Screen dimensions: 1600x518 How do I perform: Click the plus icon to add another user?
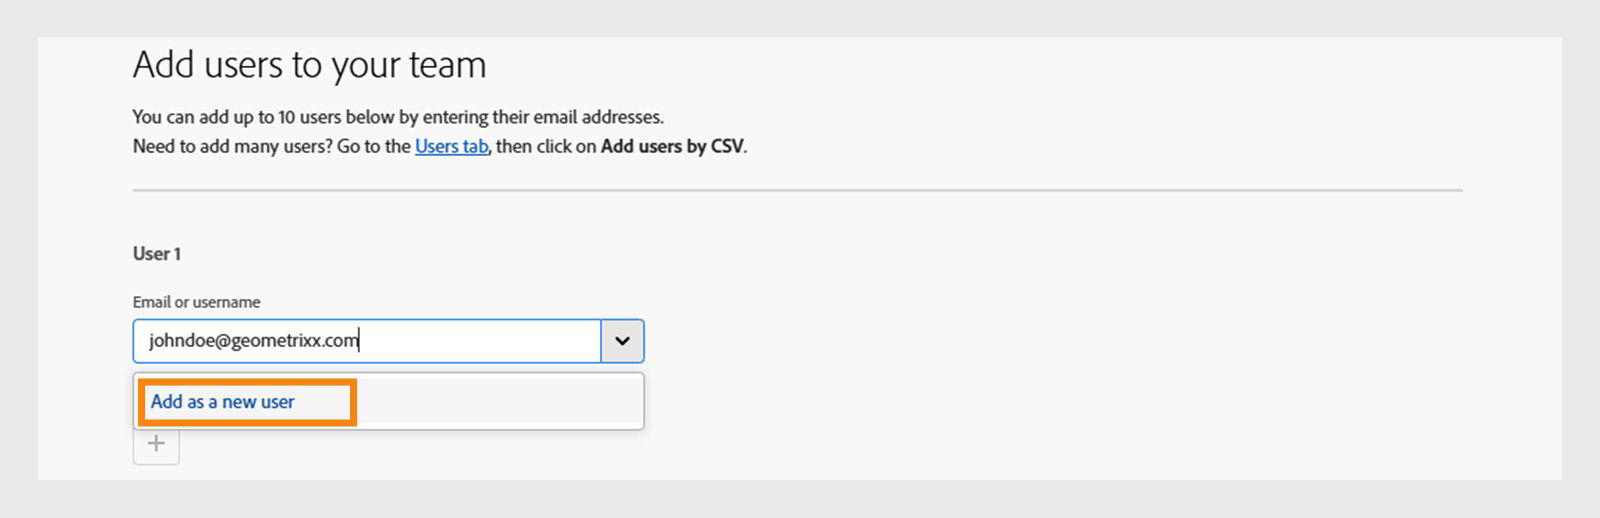click(156, 444)
